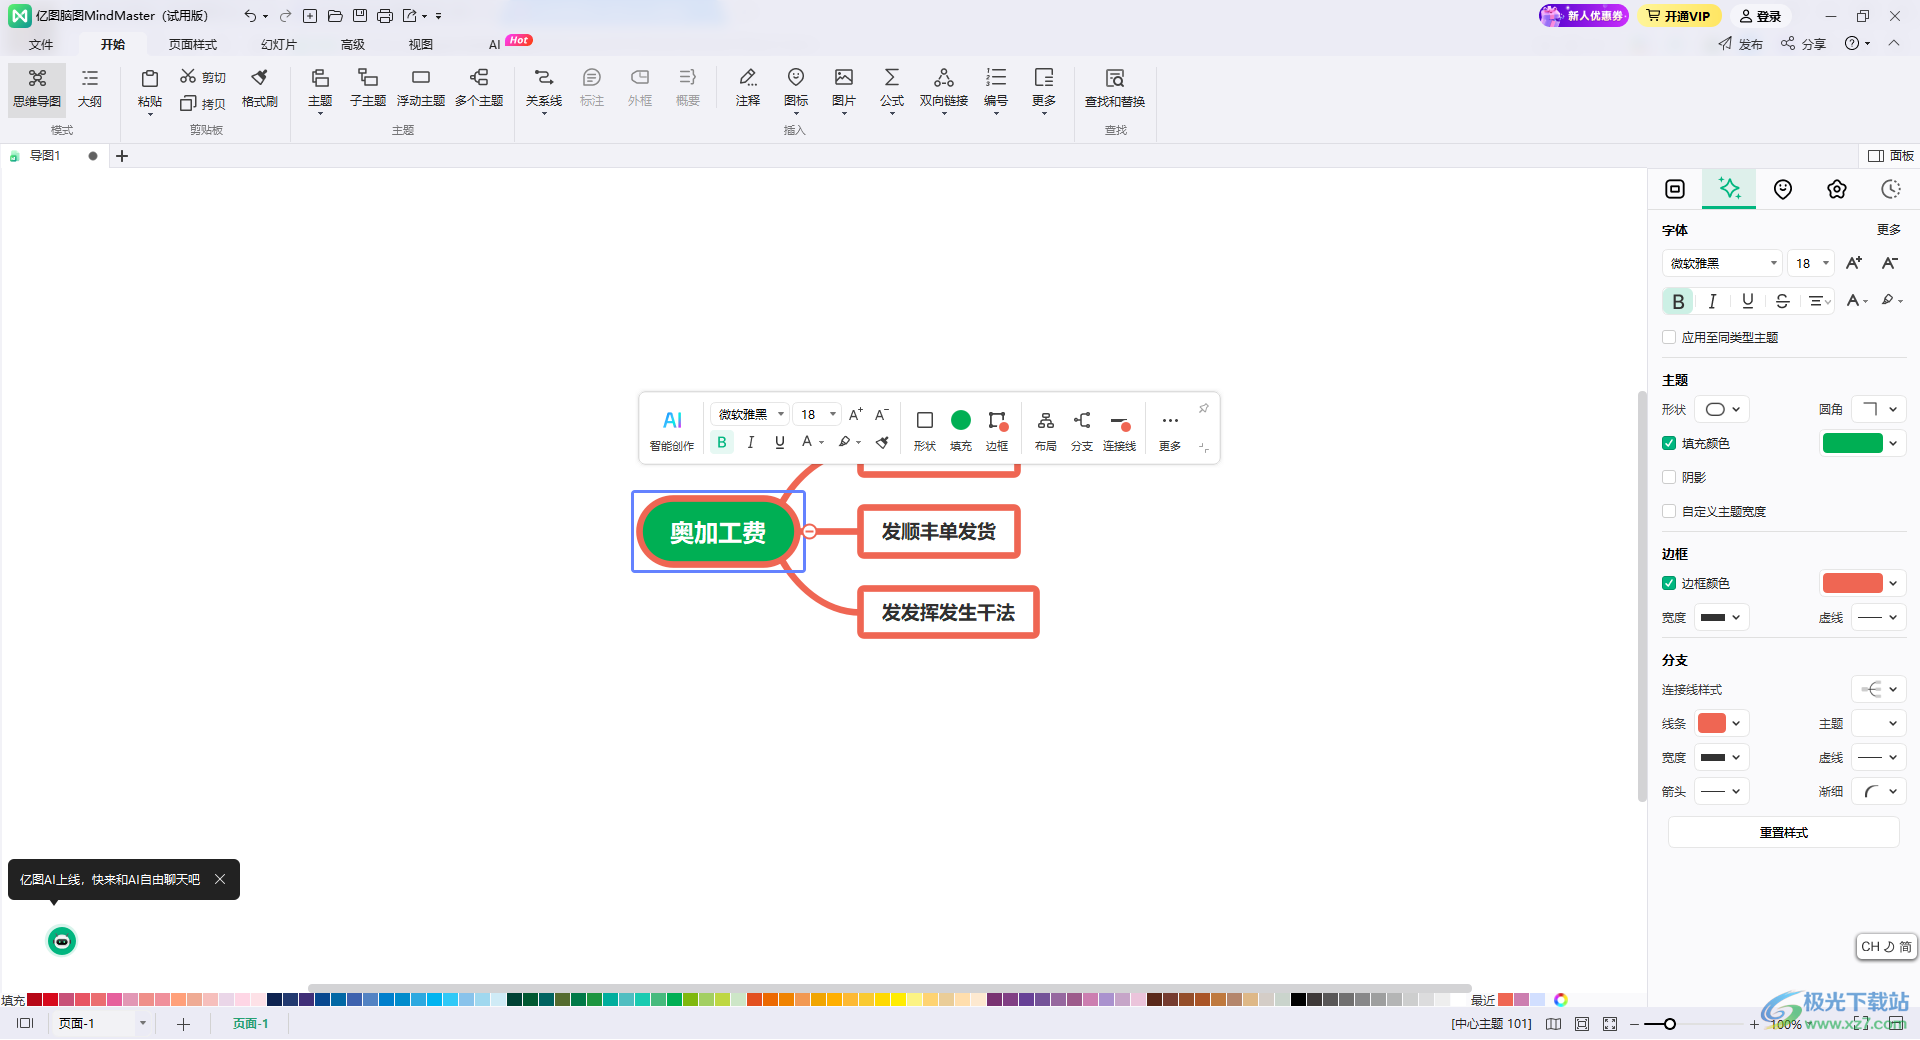Switch to the 页面样式 tab
The image size is (1920, 1040).
click(193, 44)
